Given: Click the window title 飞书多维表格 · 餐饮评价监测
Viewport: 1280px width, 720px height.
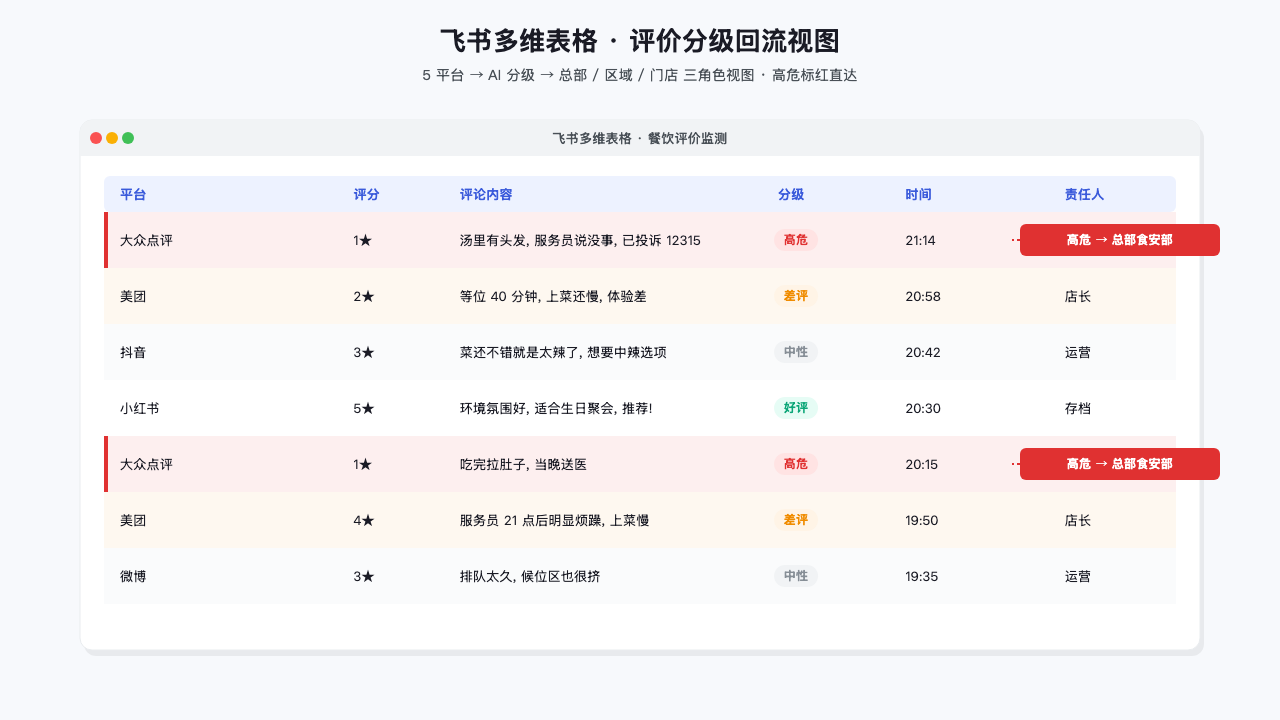Looking at the screenshot, I should [640, 138].
